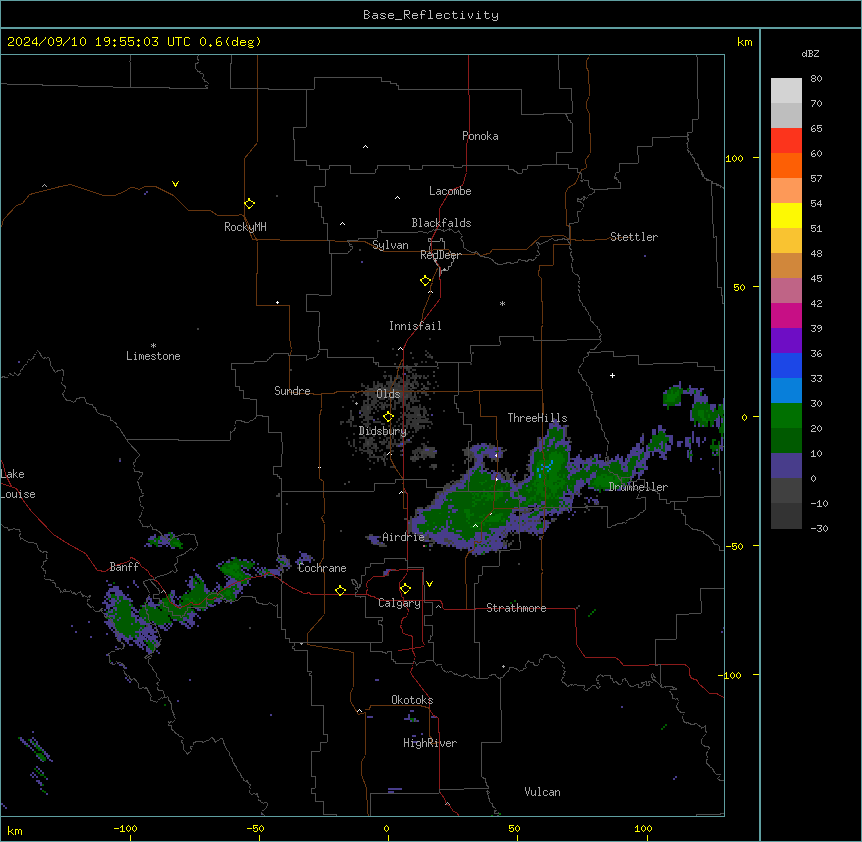Select the Banff label
The width and height of the screenshot is (862, 842).
(x=124, y=567)
